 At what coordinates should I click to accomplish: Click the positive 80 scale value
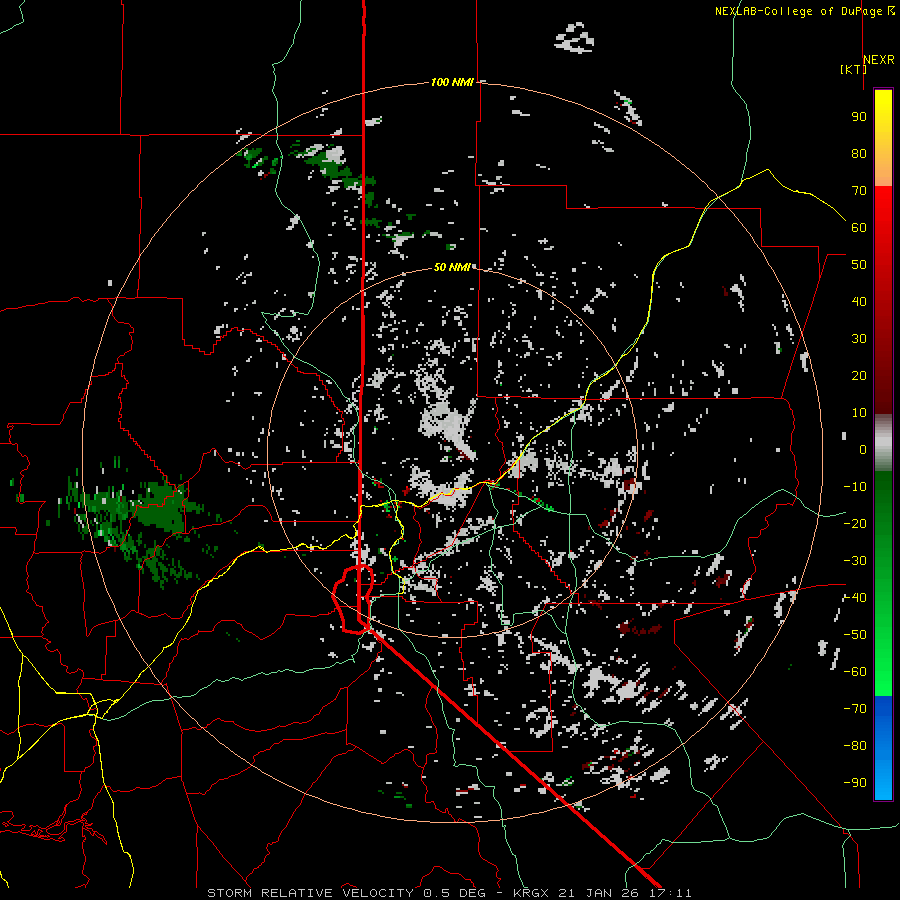[859, 153]
